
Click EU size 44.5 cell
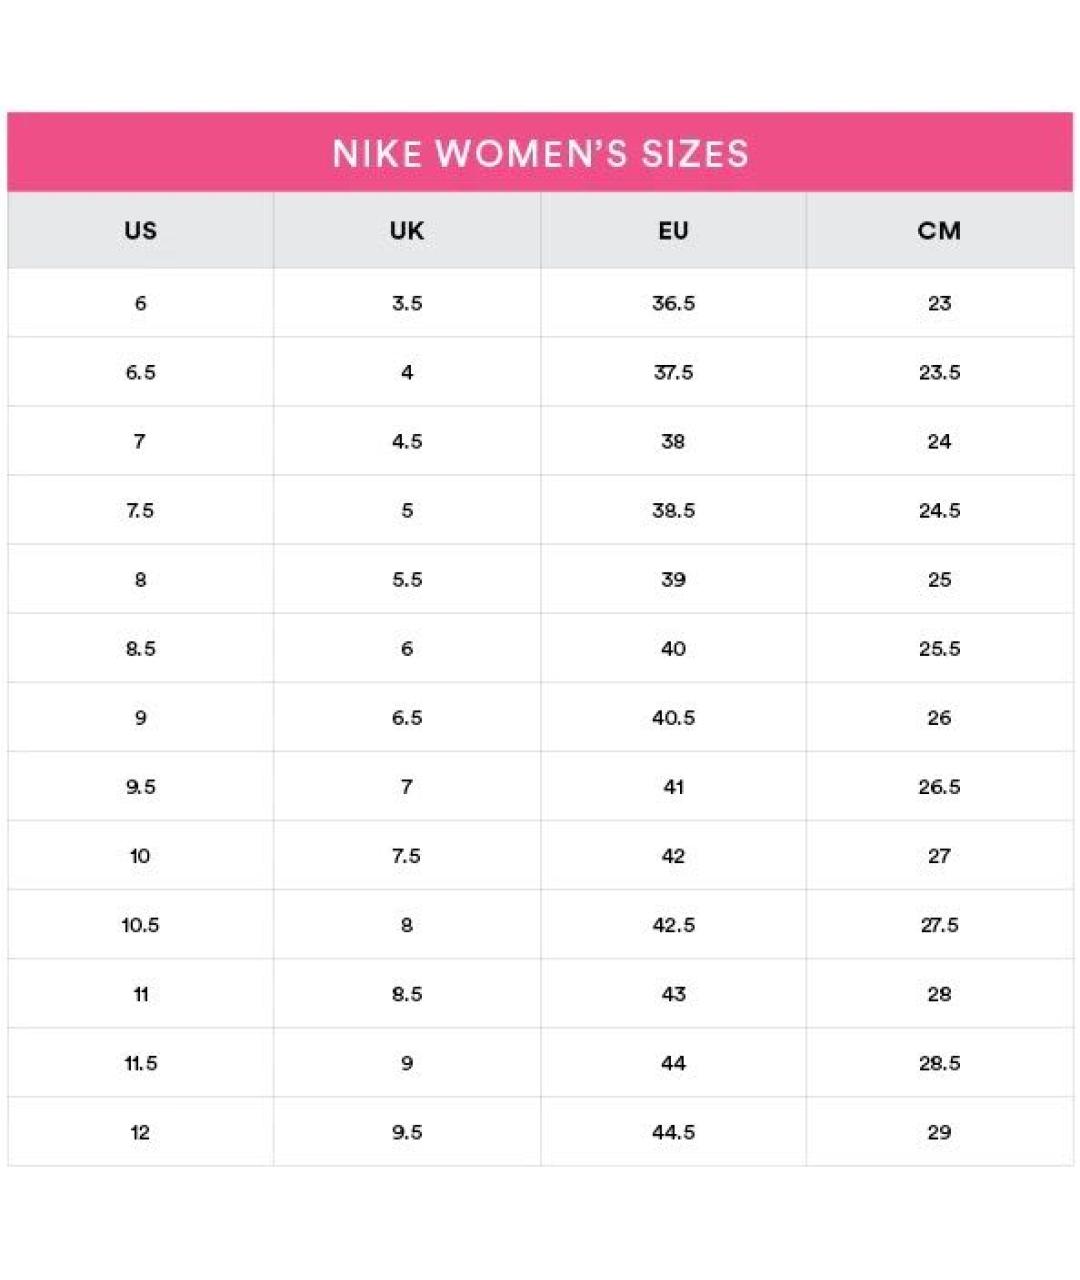pos(673,1131)
